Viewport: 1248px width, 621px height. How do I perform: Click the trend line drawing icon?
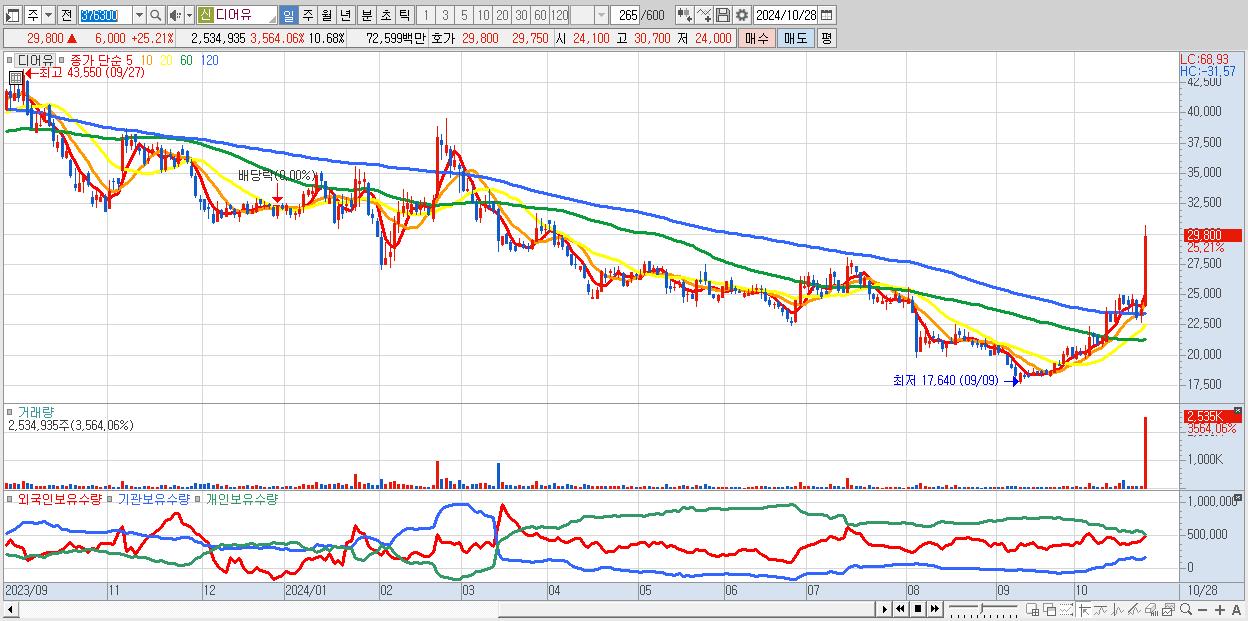coord(1101,609)
